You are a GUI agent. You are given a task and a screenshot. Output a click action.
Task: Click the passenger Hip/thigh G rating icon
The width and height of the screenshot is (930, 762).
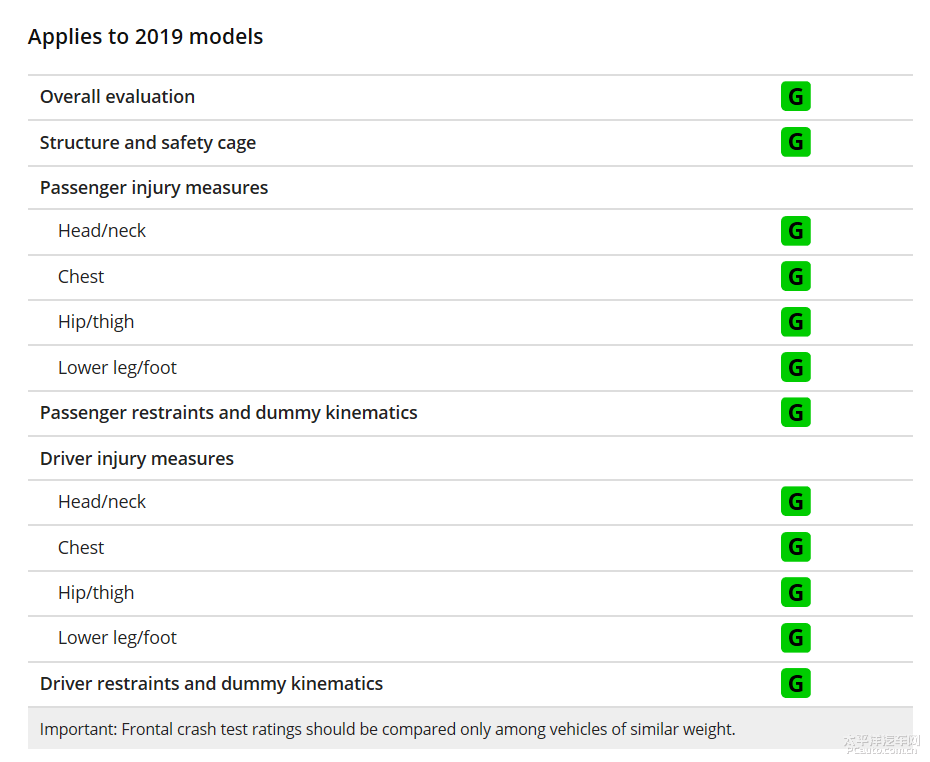(x=795, y=322)
